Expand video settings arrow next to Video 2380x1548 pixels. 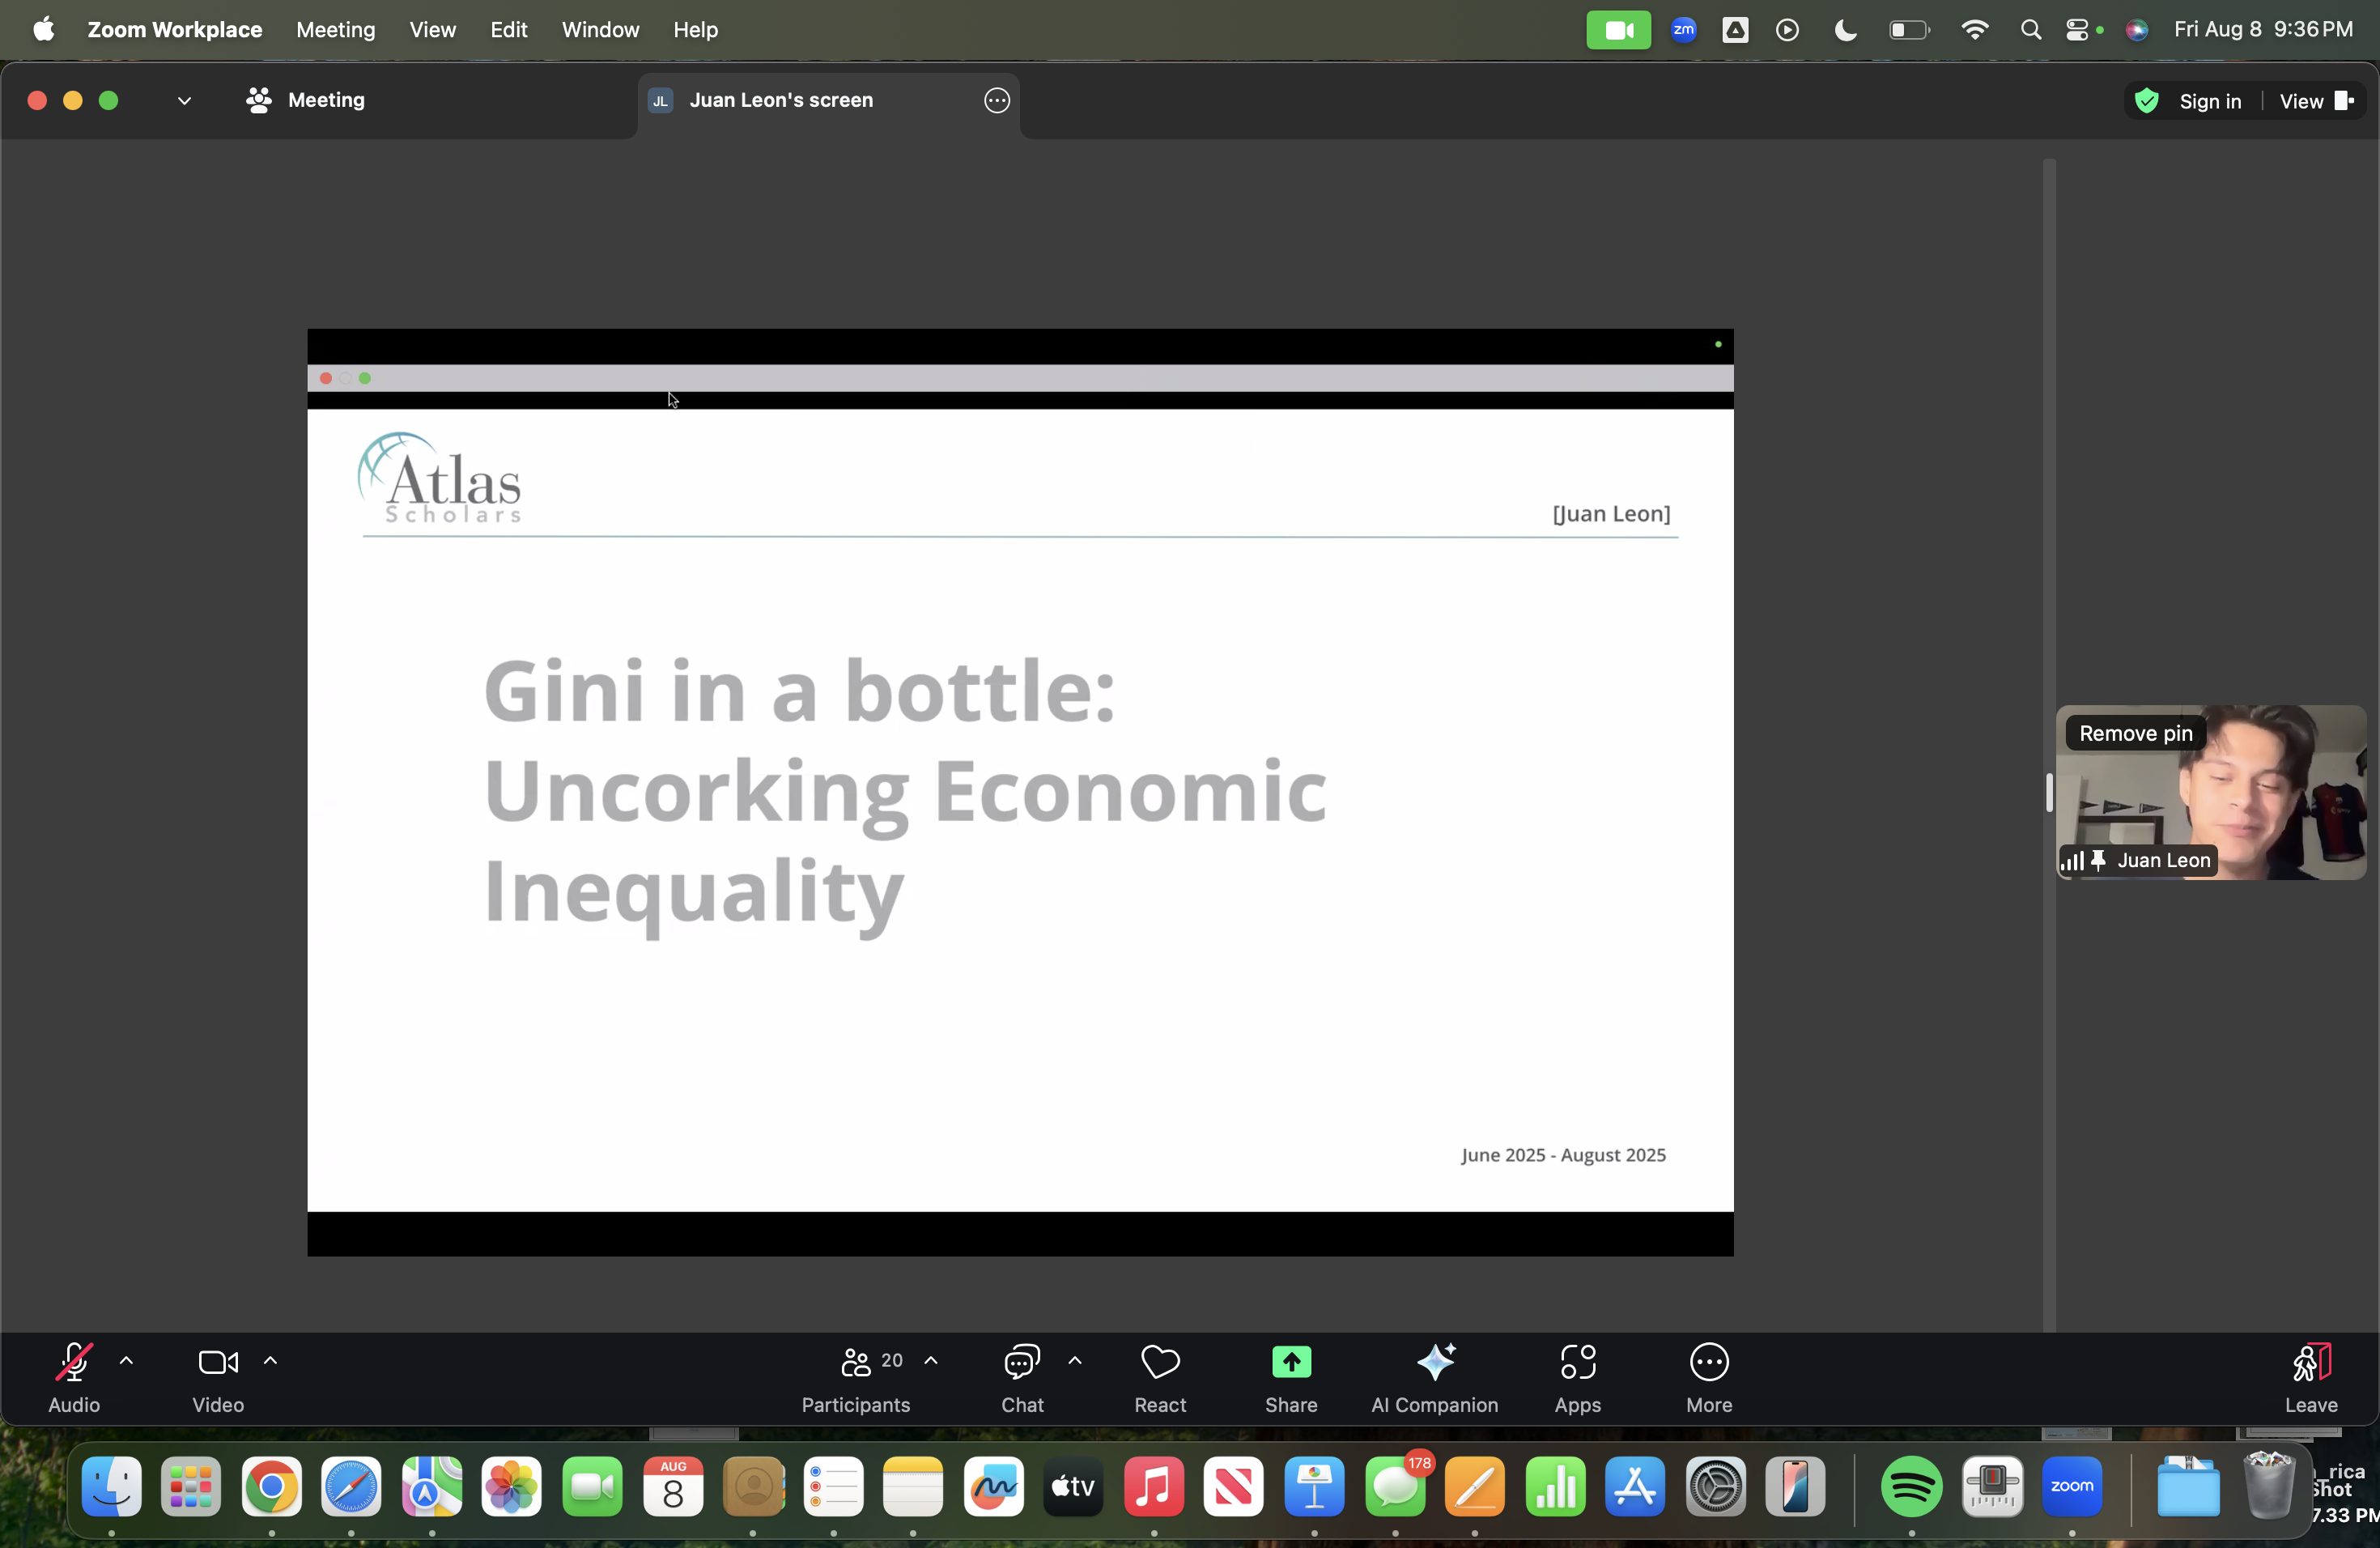tap(270, 1361)
